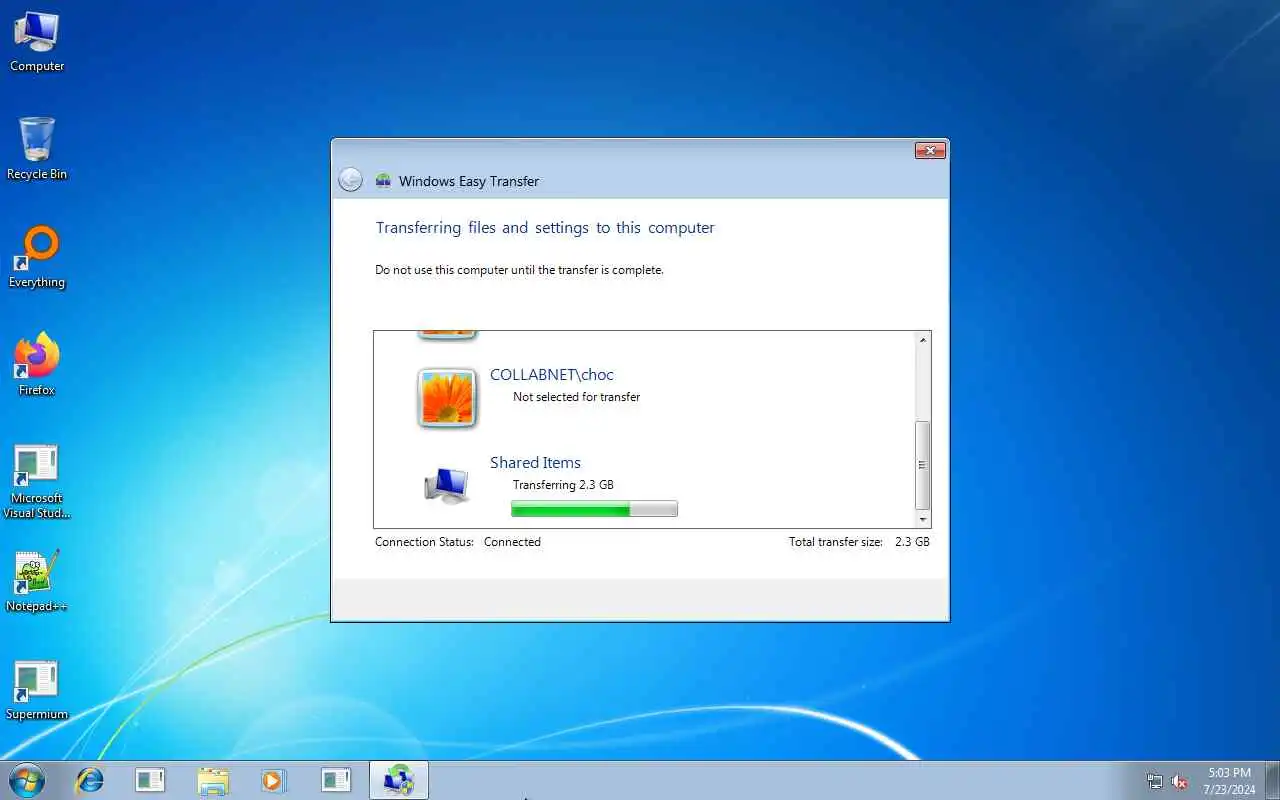Click the 'Connected' connection status value
This screenshot has width=1280, height=800.
[512, 542]
